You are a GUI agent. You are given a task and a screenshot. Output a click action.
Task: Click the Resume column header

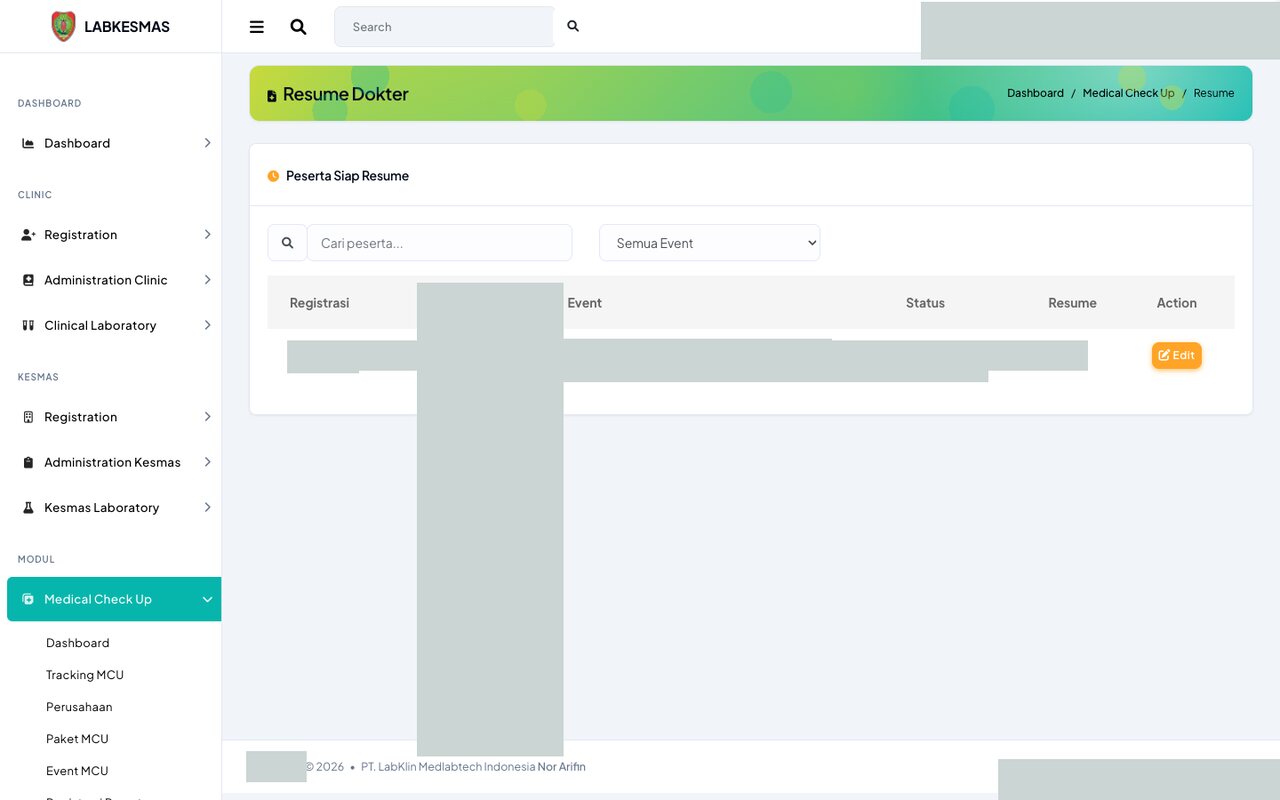pos(1072,303)
